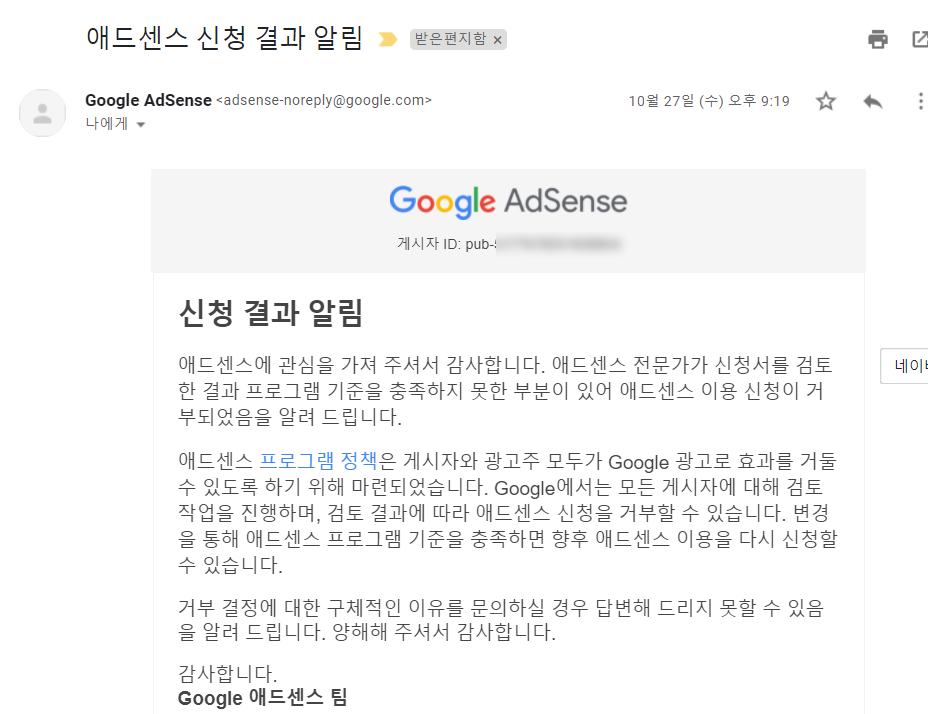Click the partially visible 네이버 button
The image size is (928, 714).
click(x=904, y=366)
